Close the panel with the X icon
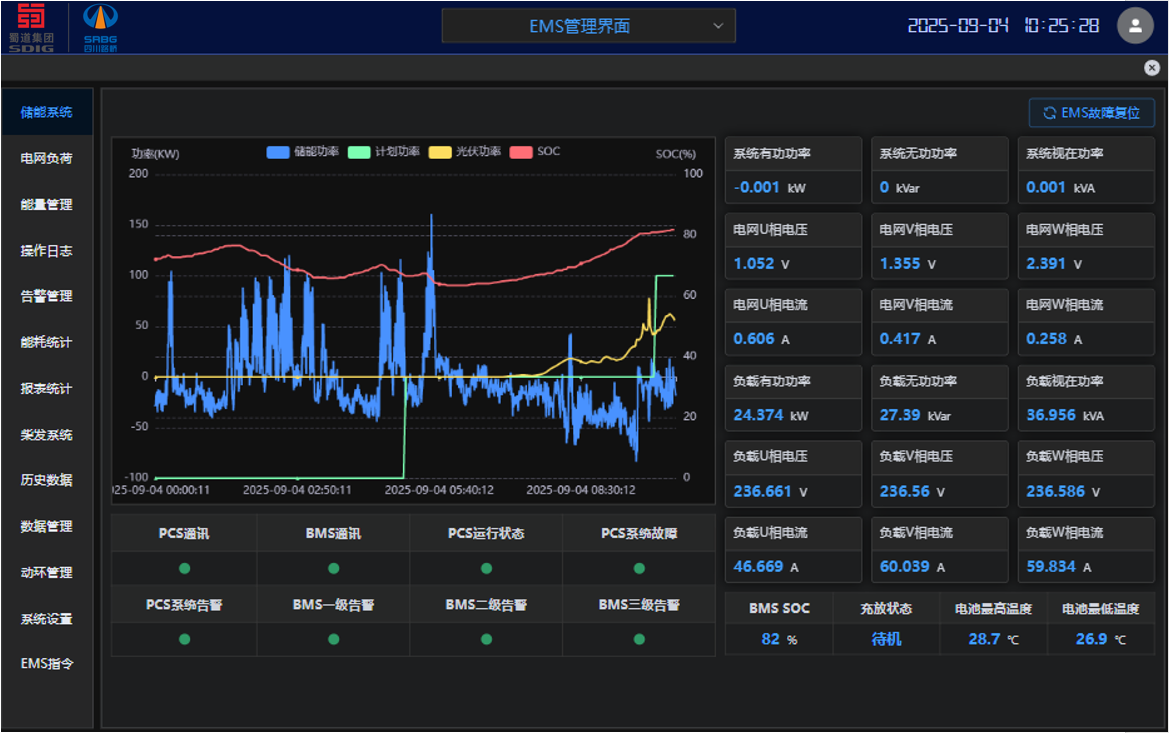 [x=1152, y=67]
